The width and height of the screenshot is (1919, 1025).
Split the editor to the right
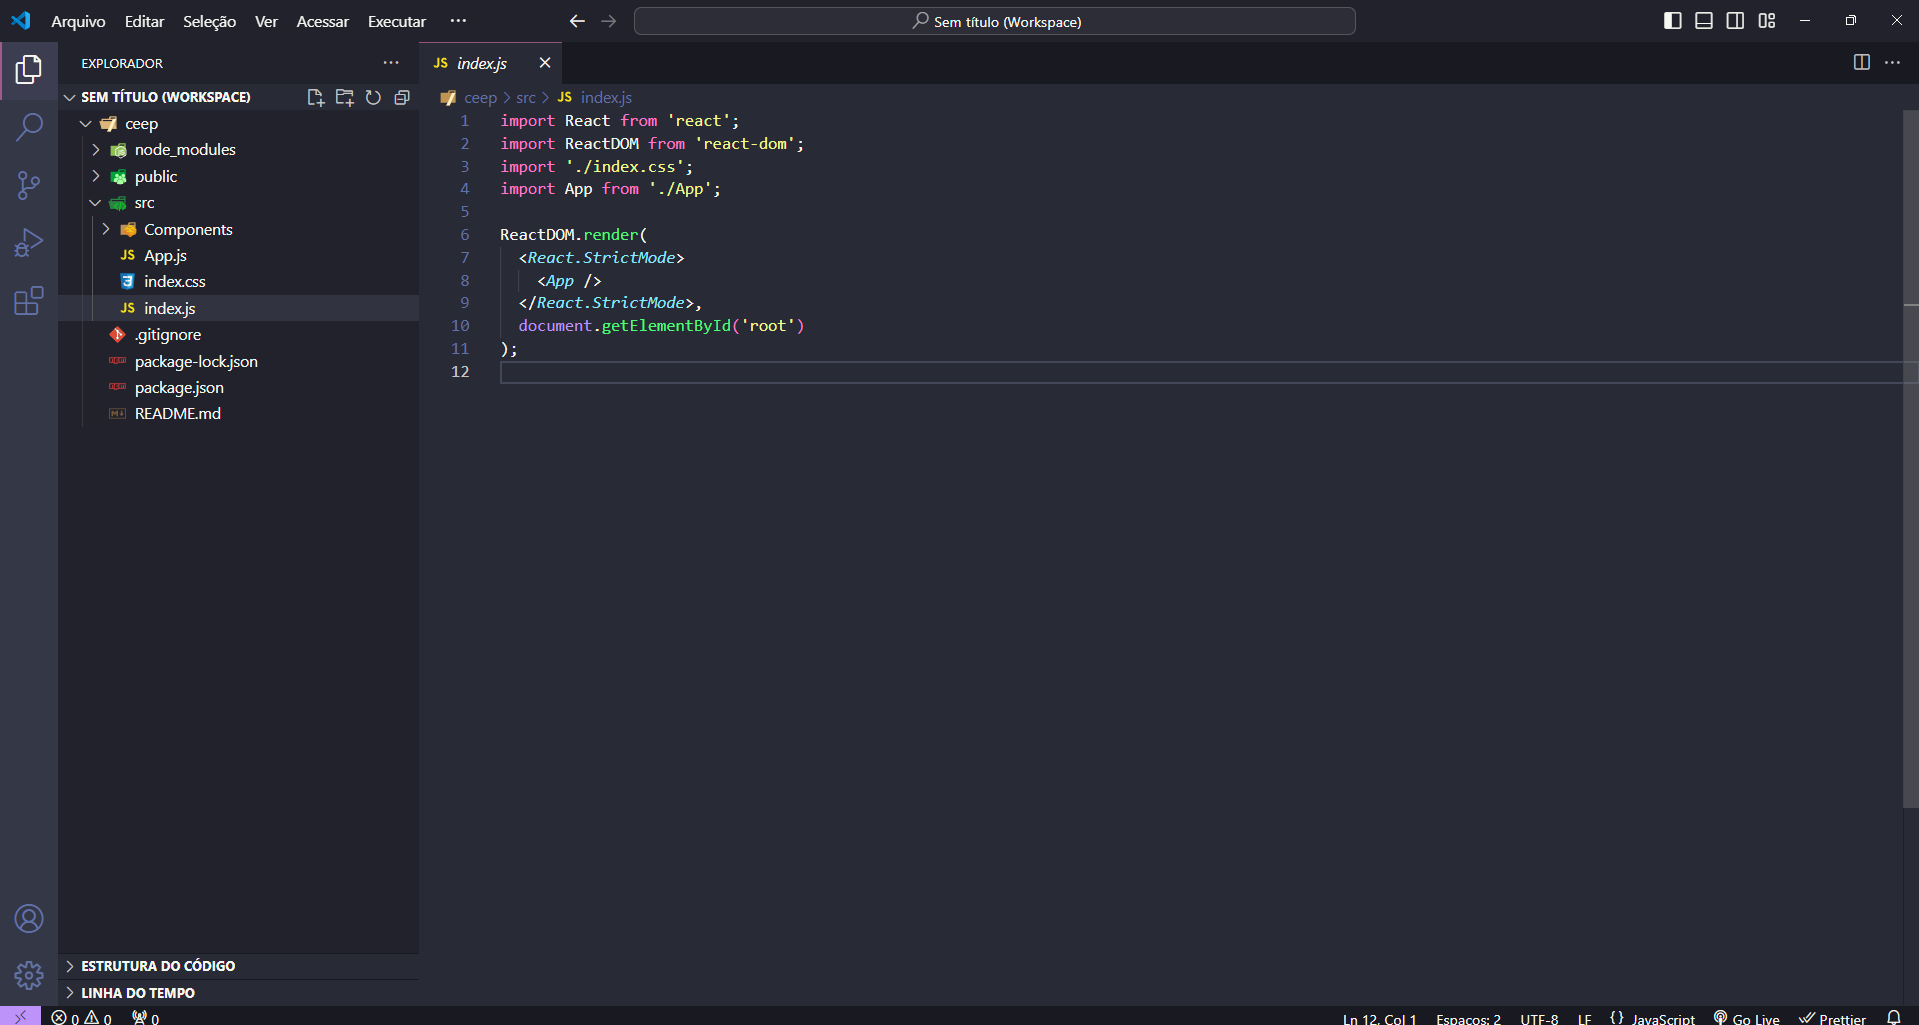pyautogui.click(x=1861, y=62)
